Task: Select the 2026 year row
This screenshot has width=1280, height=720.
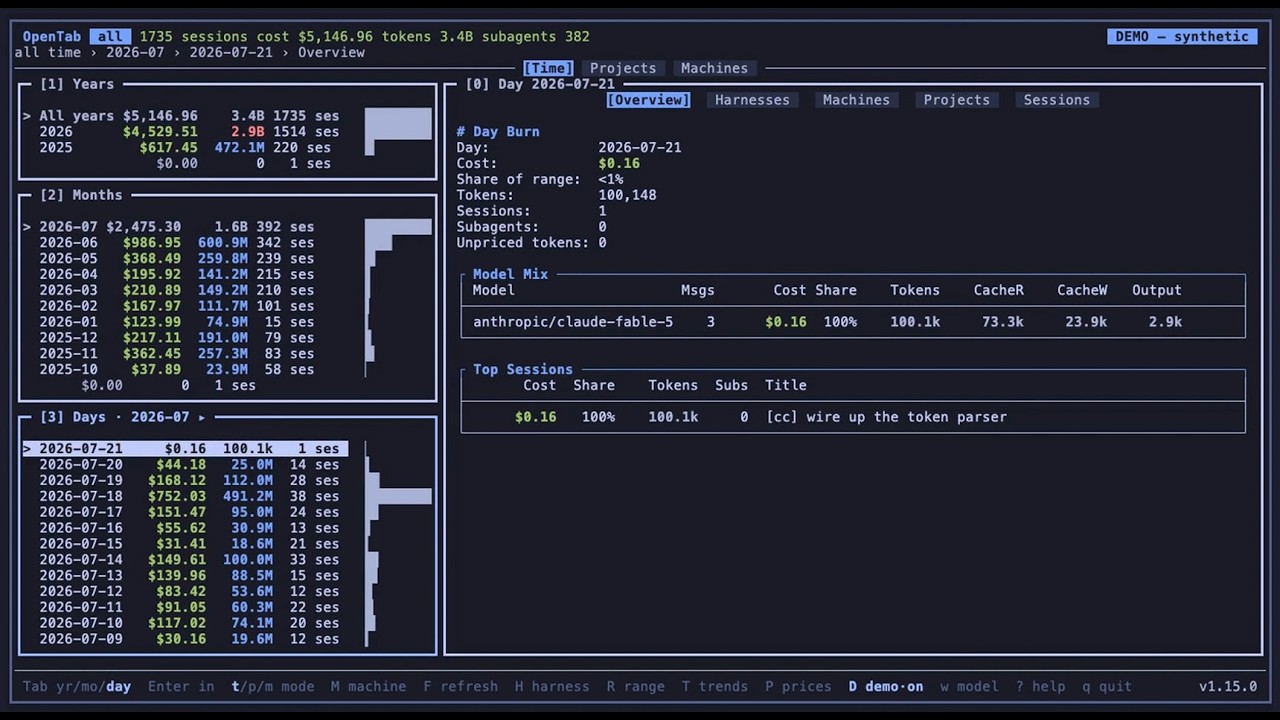Action: coord(185,132)
